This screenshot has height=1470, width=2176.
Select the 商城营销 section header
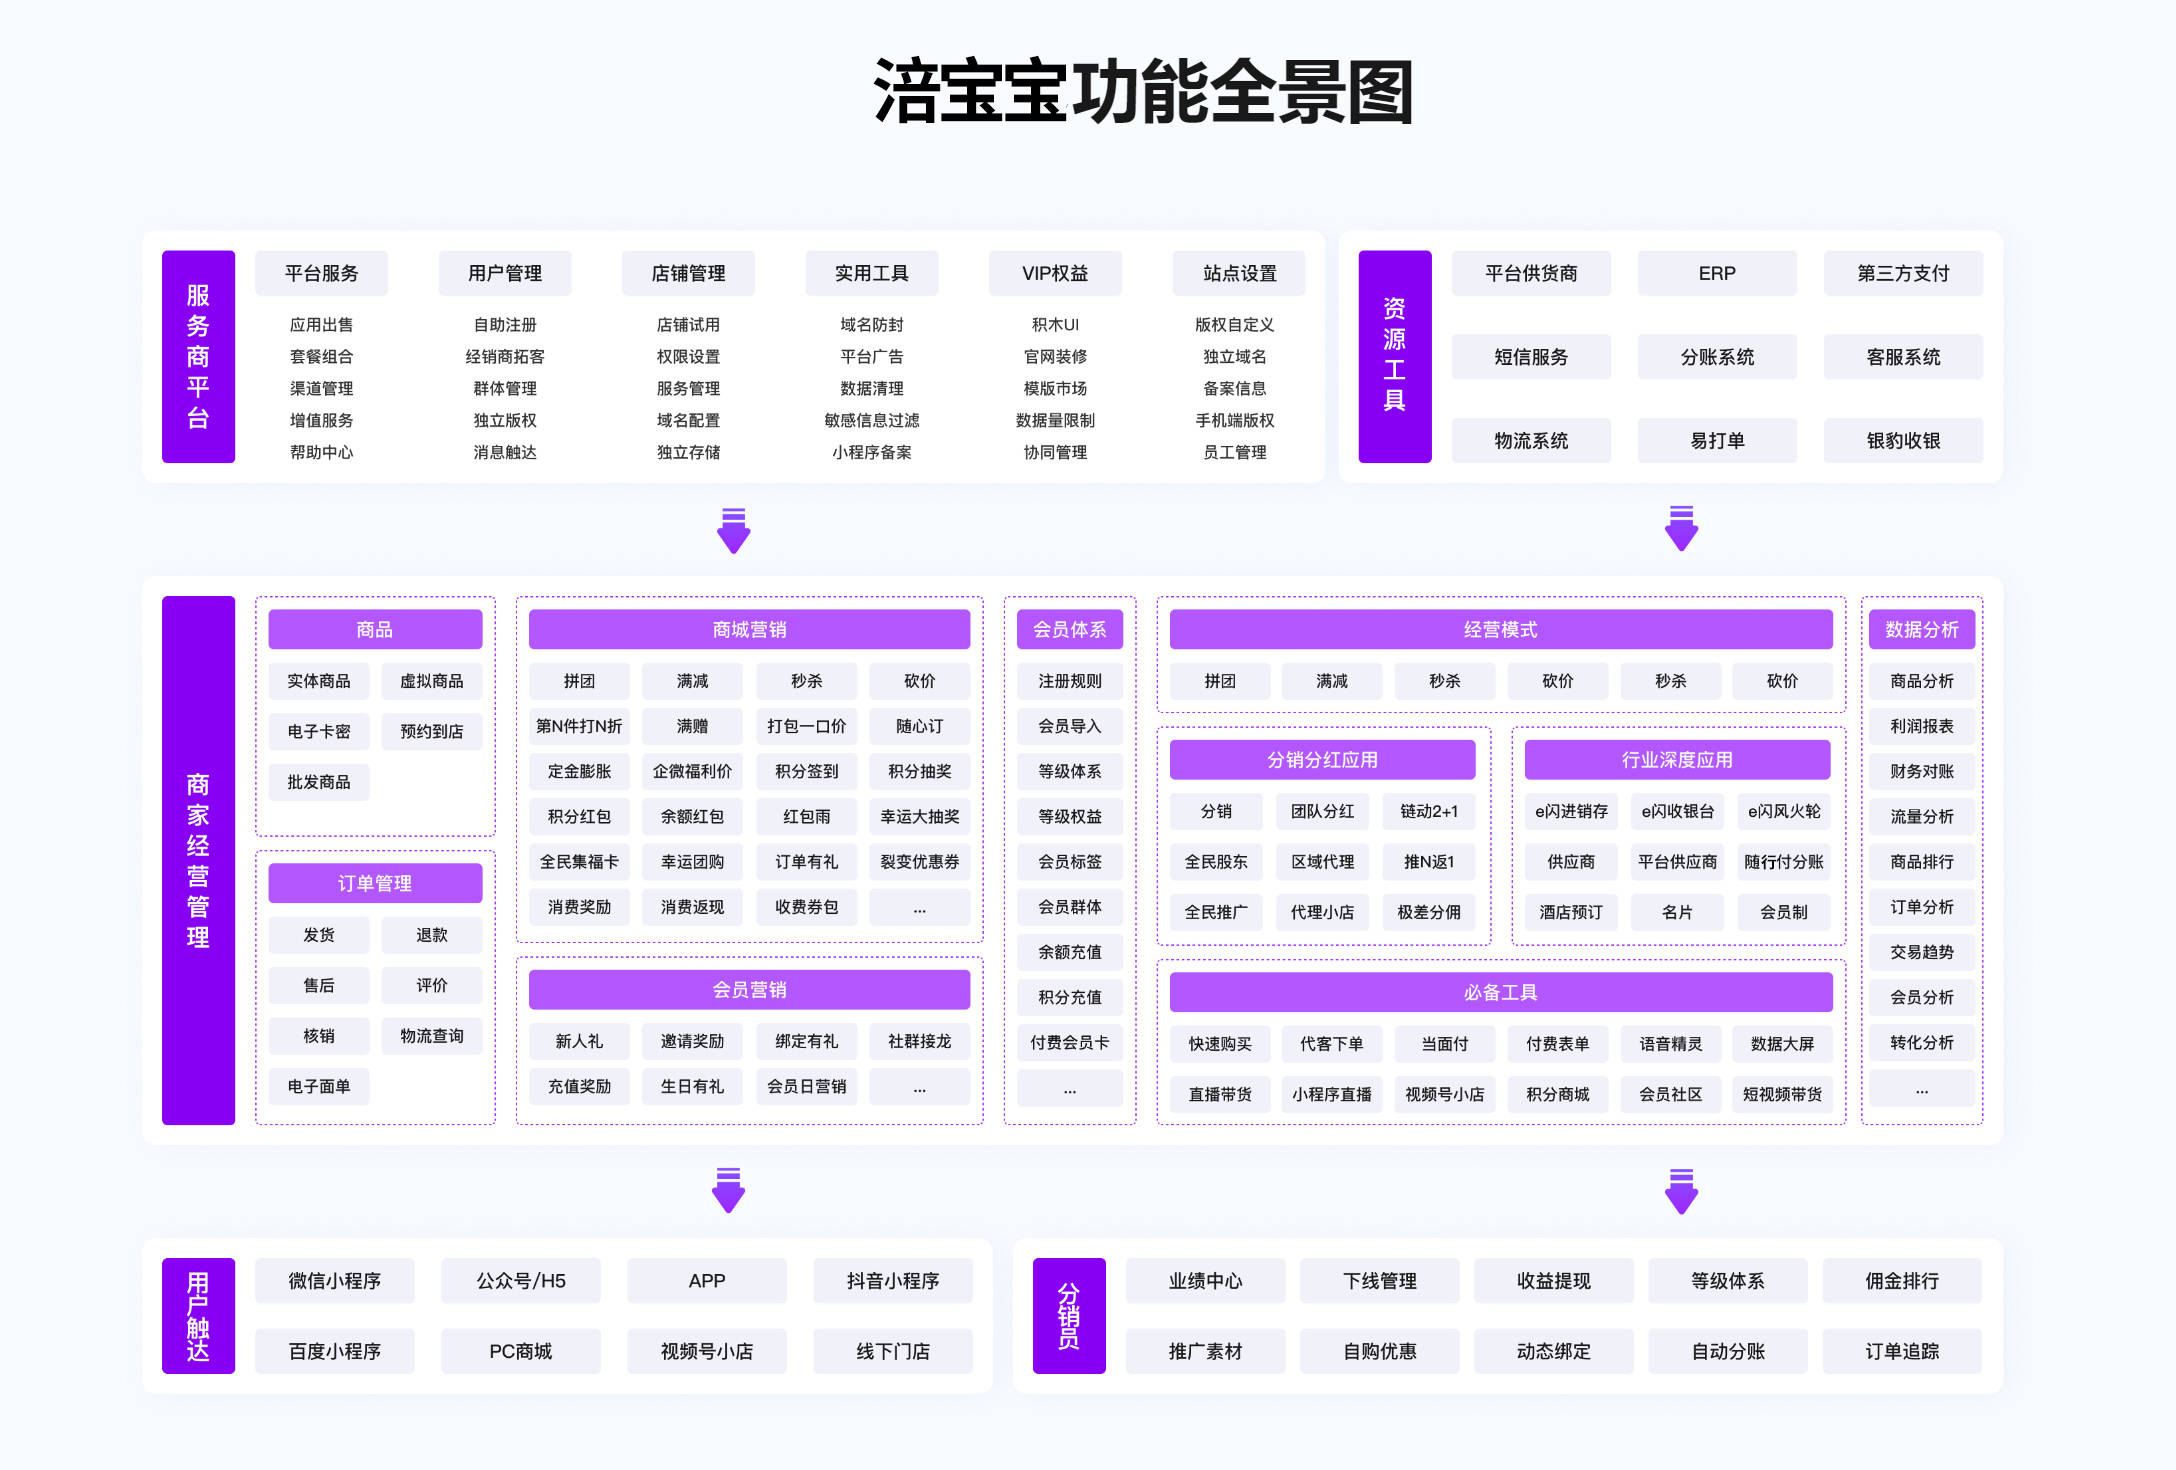749,630
